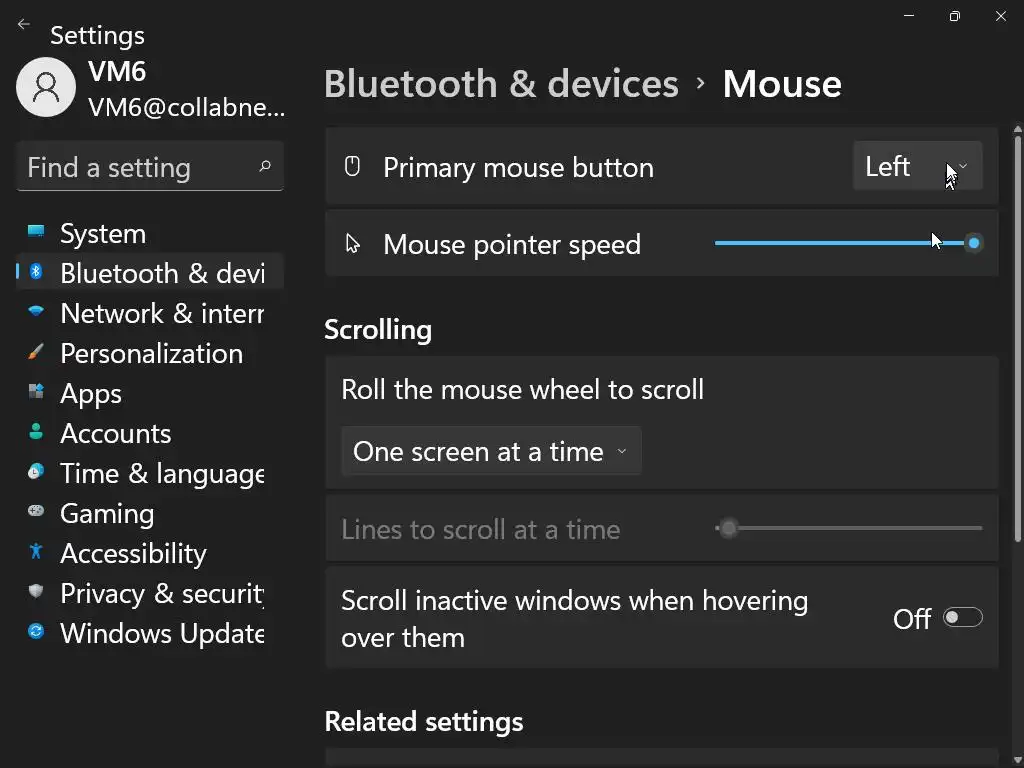The height and width of the screenshot is (768, 1024).
Task: Click the Apps icon in sidebar
Action: click(36, 392)
